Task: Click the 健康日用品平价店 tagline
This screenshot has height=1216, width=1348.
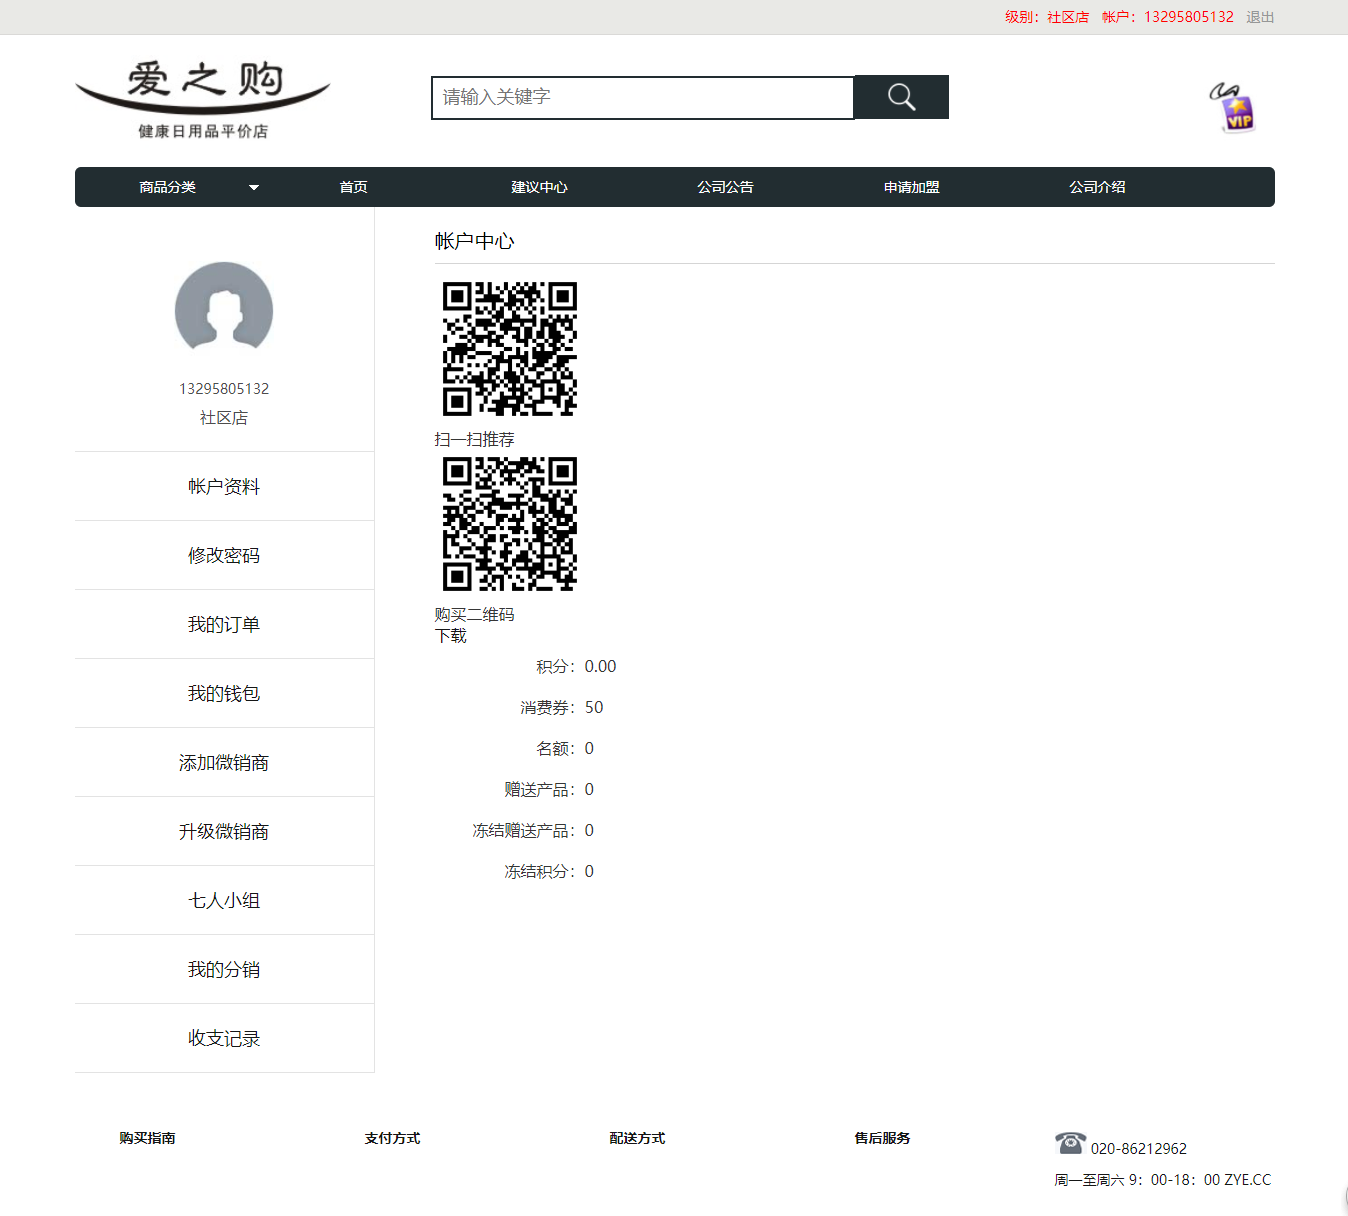Action: [203, 131]
